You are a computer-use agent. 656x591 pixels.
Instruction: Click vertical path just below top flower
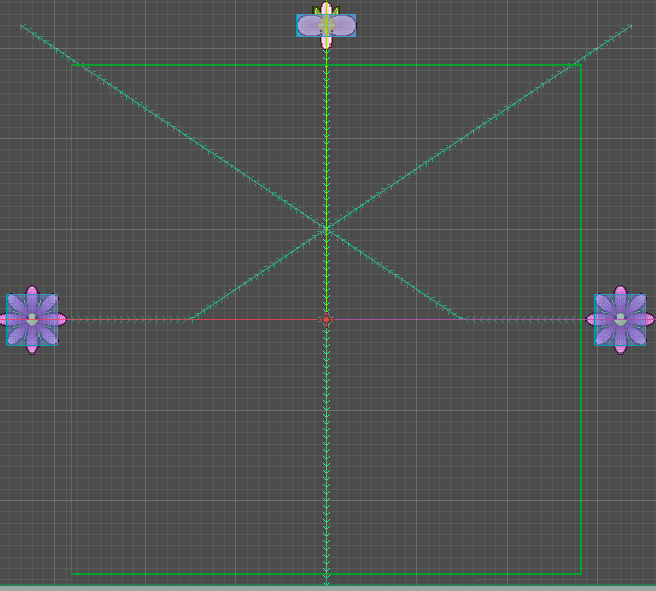tap(326, 70)
